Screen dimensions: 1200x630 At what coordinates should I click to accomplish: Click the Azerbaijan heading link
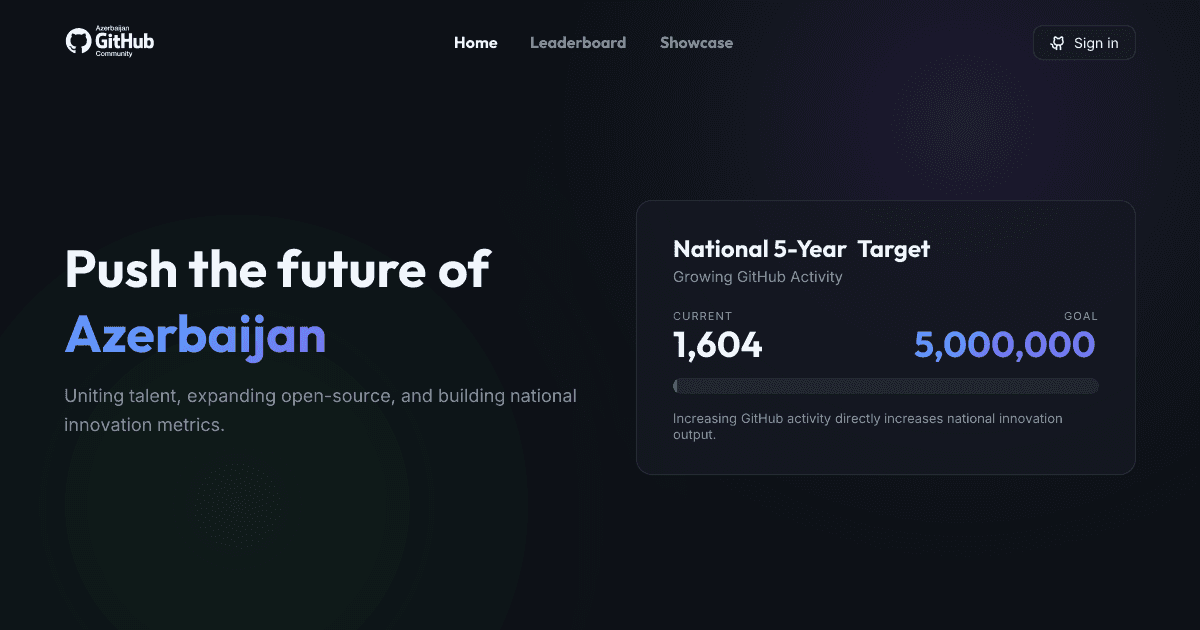pos(195,337)
